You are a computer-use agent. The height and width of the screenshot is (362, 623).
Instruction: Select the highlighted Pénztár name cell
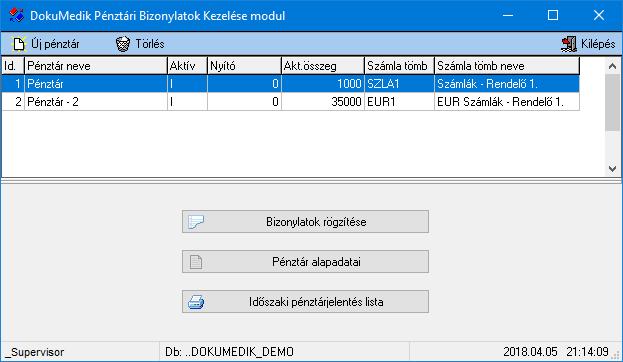click(x=96, y=84)
